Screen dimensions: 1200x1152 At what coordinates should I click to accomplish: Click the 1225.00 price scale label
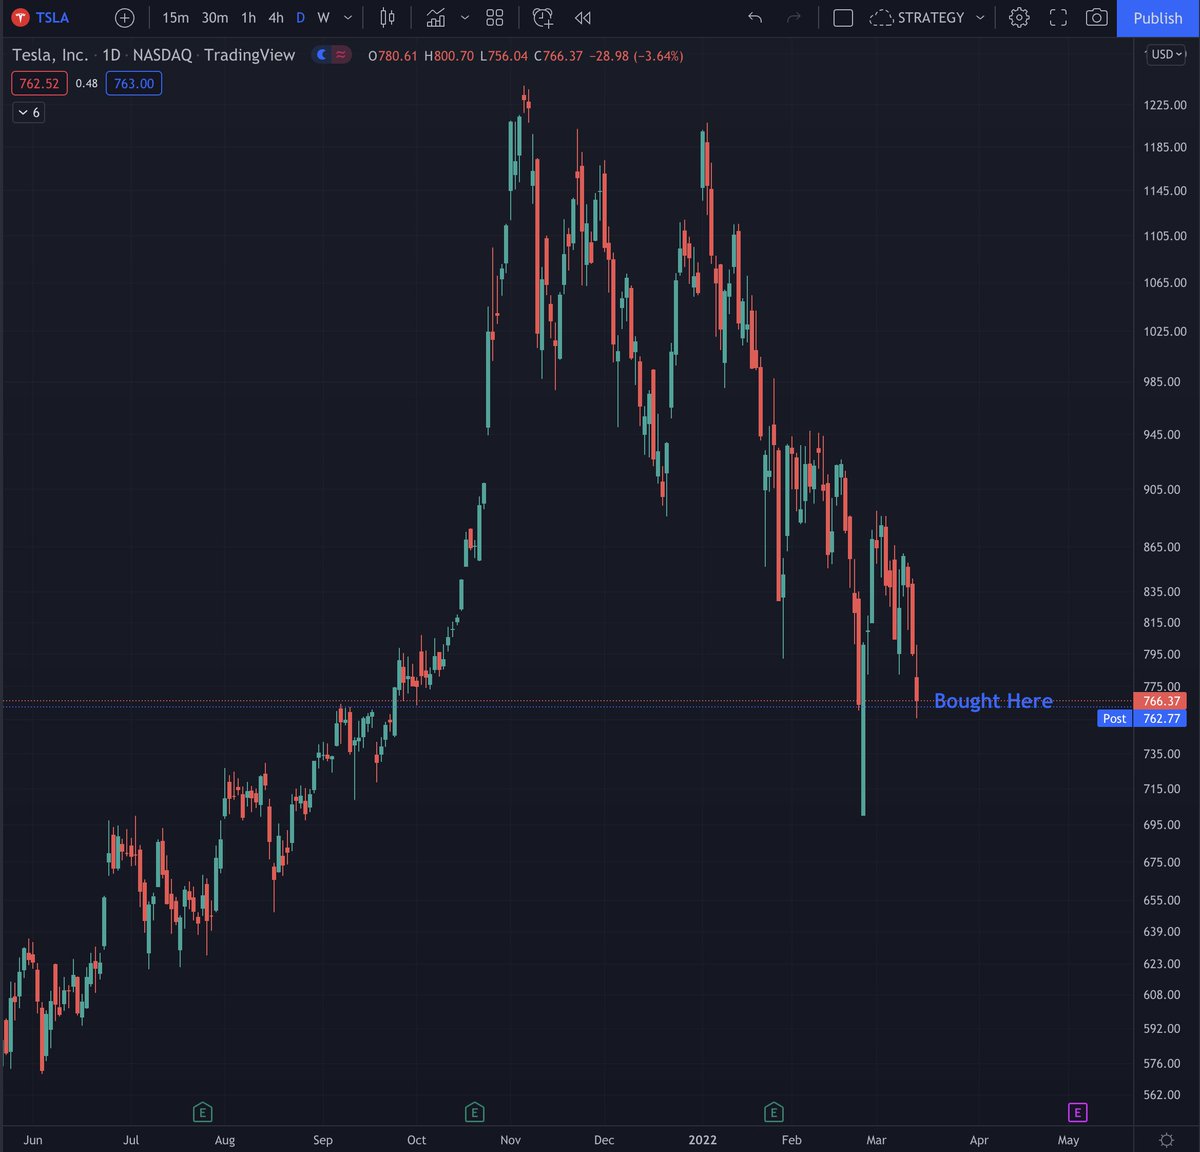point(1165,105)
